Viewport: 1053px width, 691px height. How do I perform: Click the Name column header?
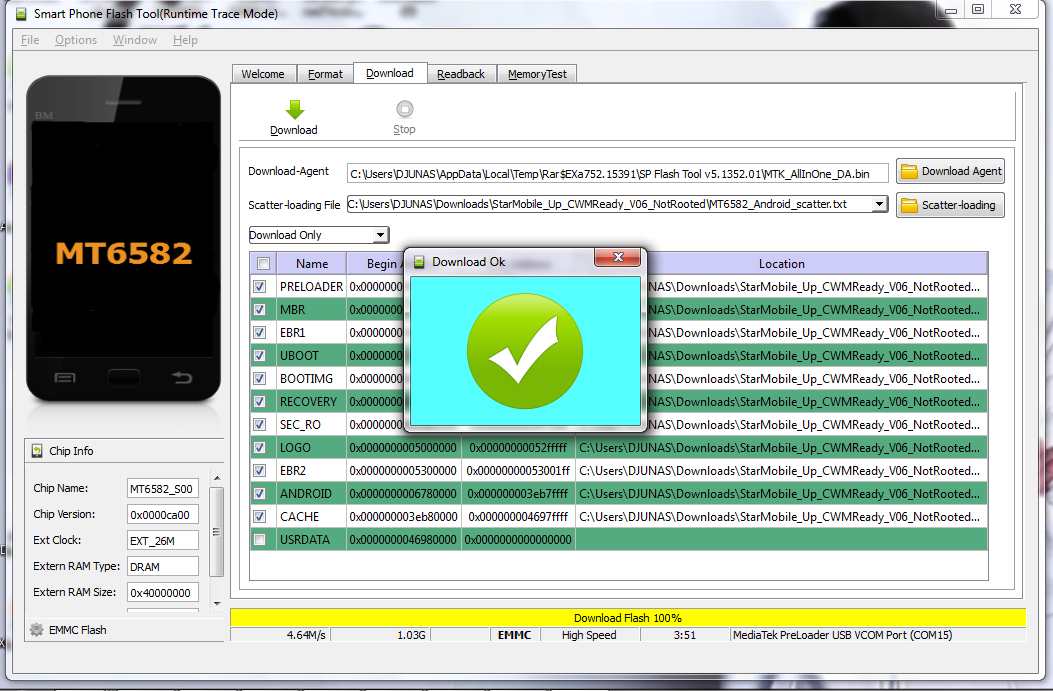tap(312, 264)
